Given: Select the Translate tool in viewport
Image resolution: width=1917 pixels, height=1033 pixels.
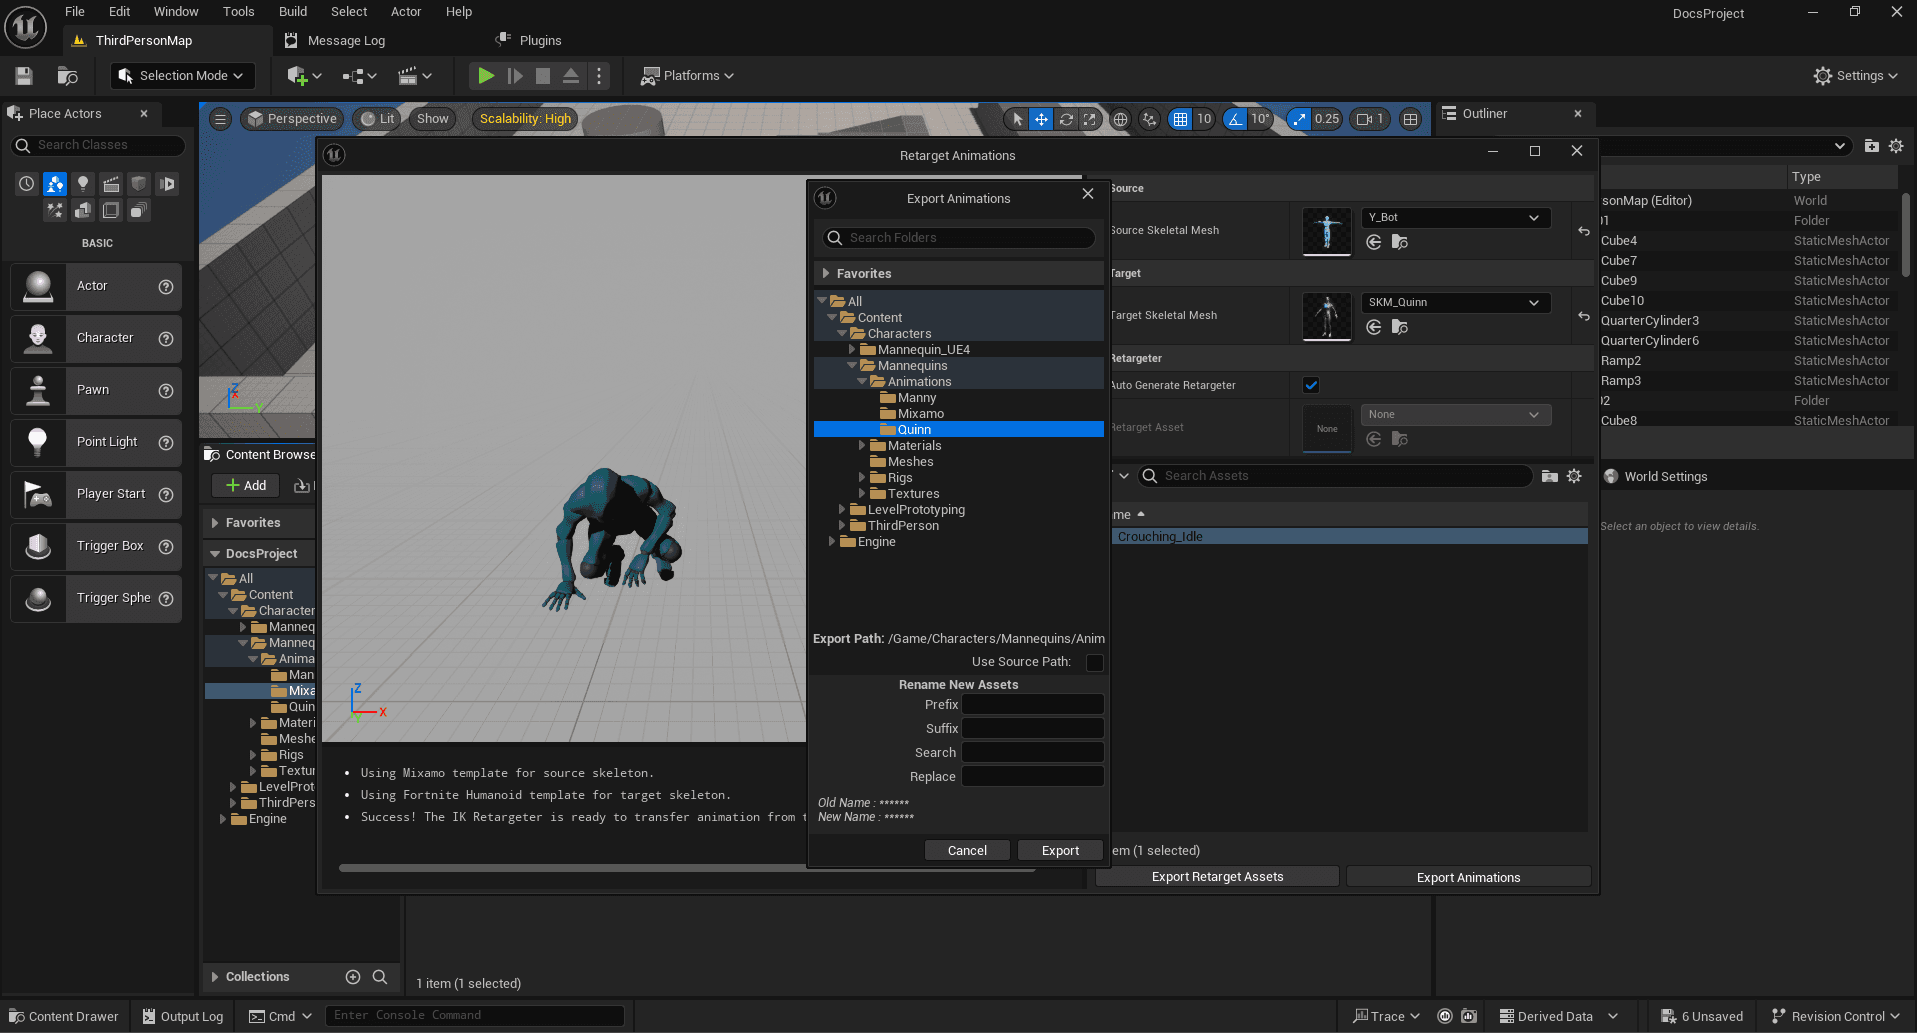Looking at the screenshot, I should (1041, 119).
